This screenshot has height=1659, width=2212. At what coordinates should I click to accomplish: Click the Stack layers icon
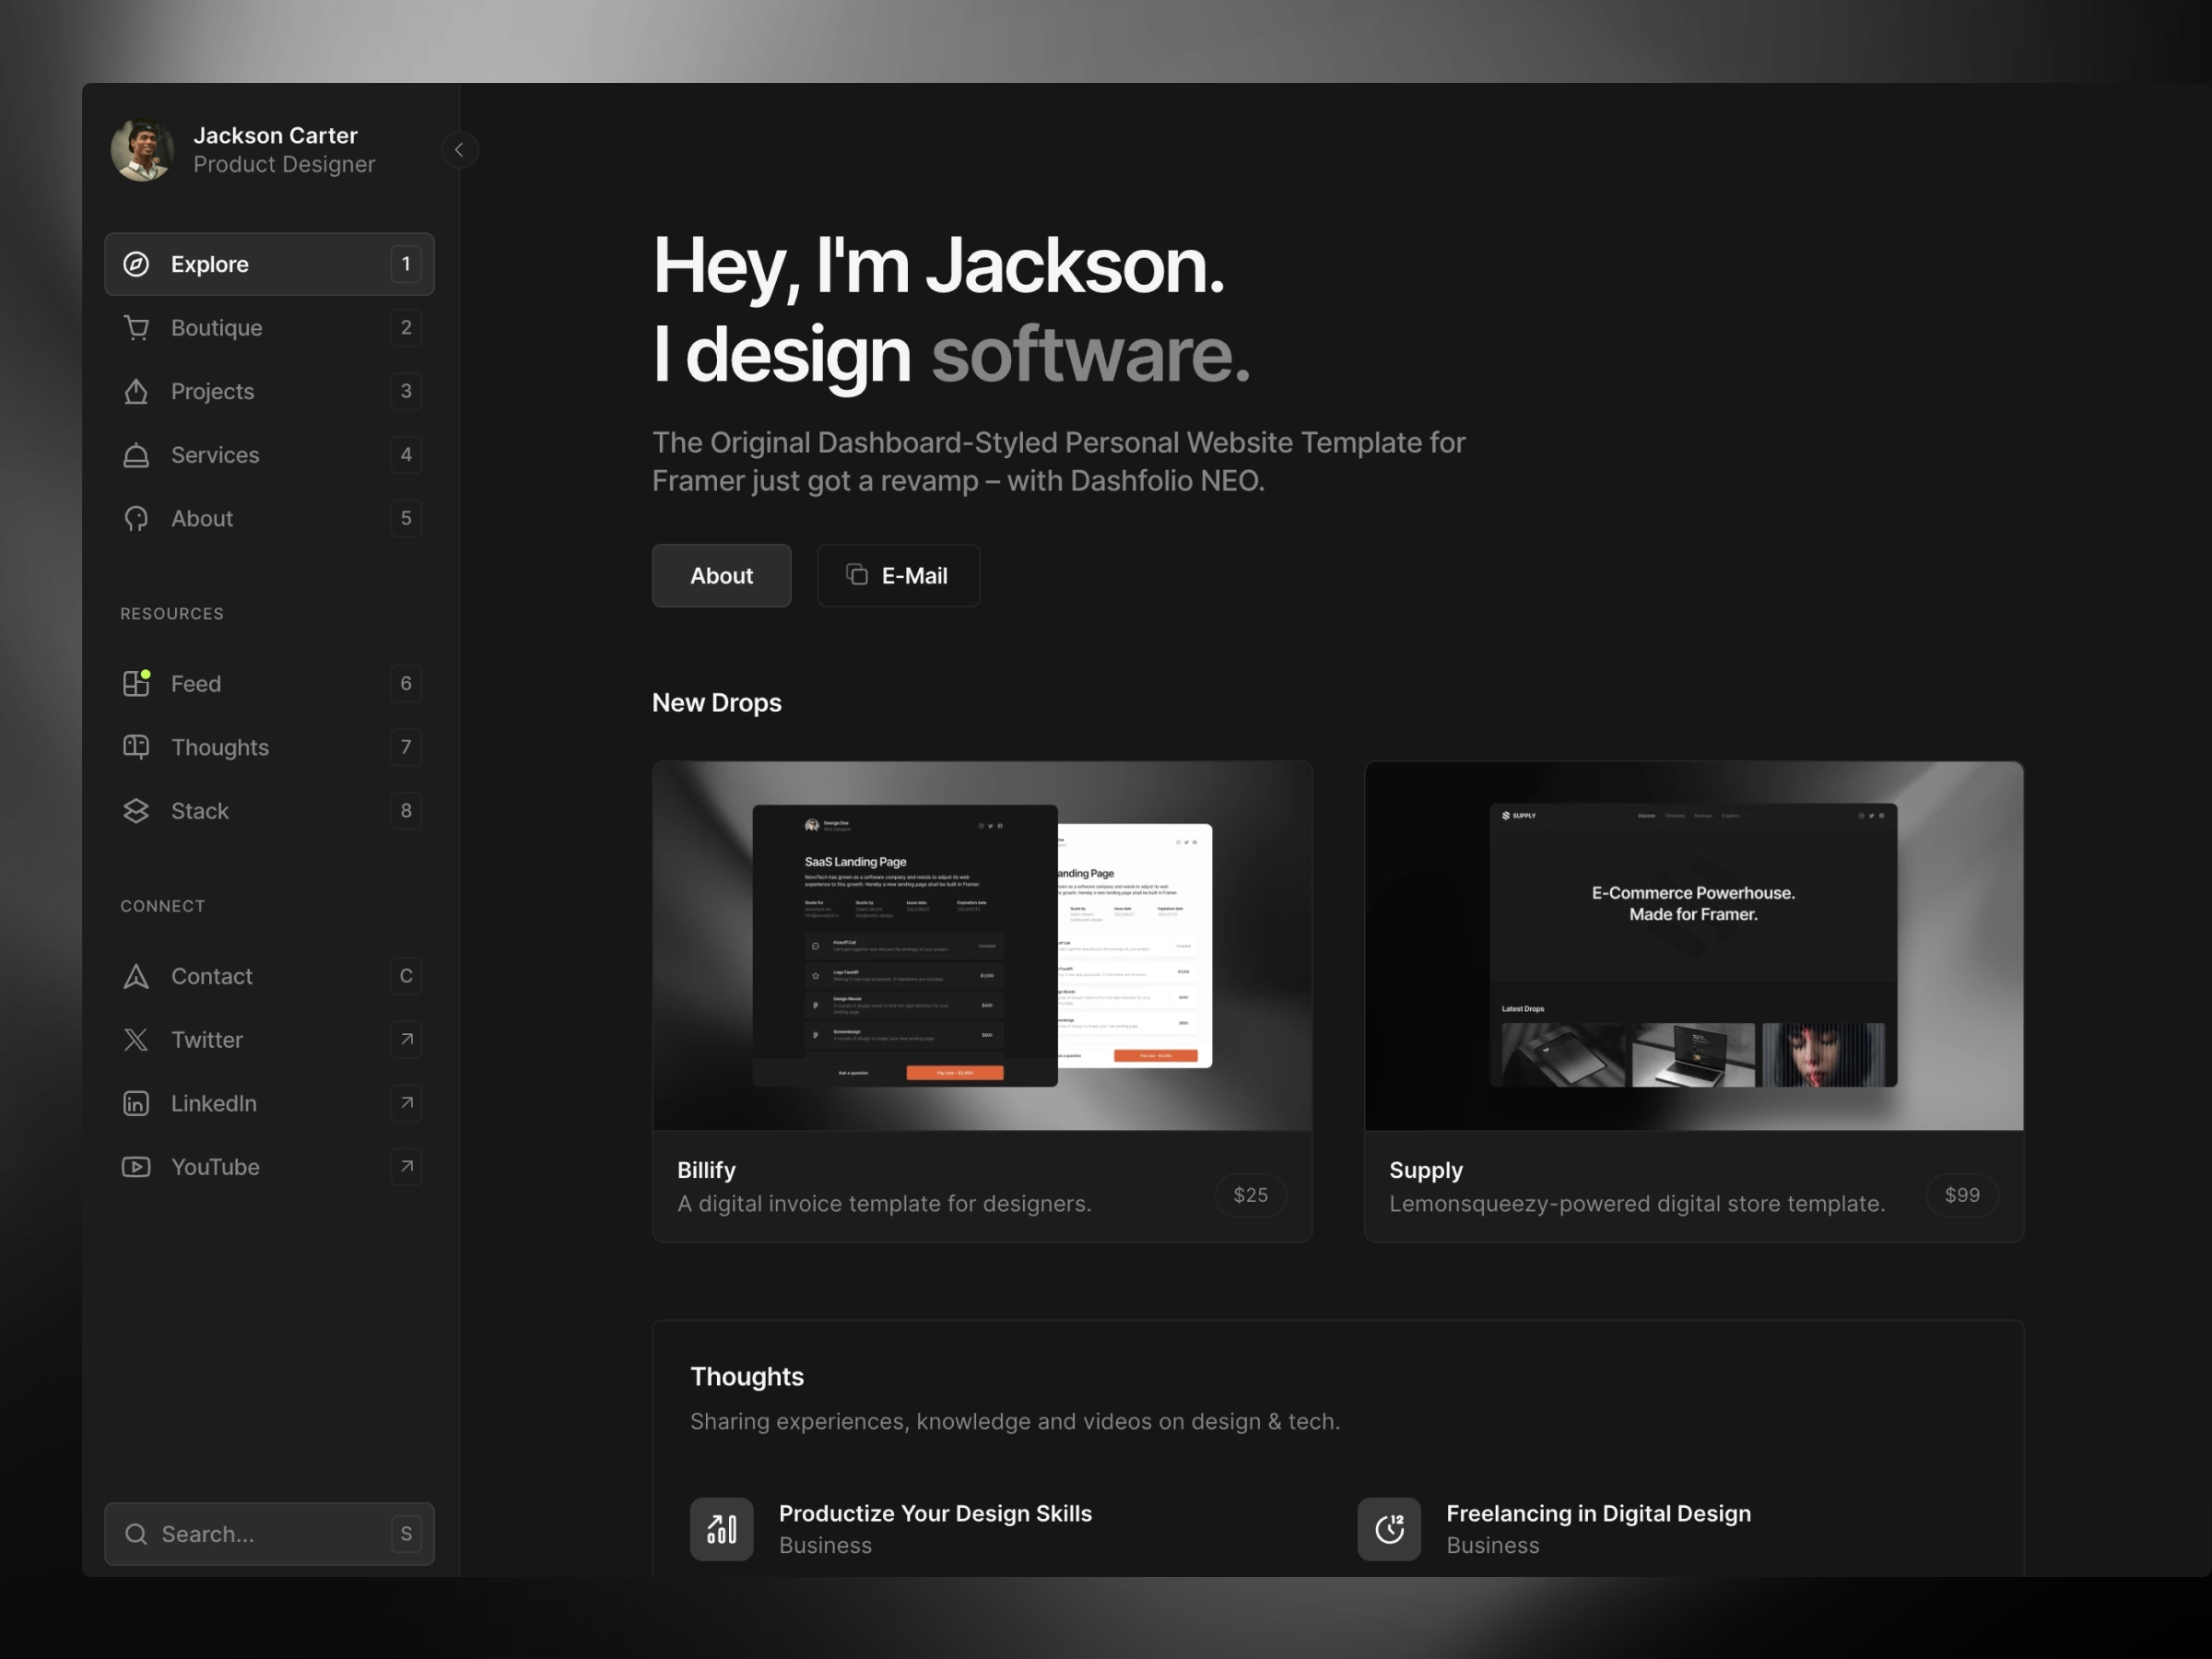[x=135, y=808]
